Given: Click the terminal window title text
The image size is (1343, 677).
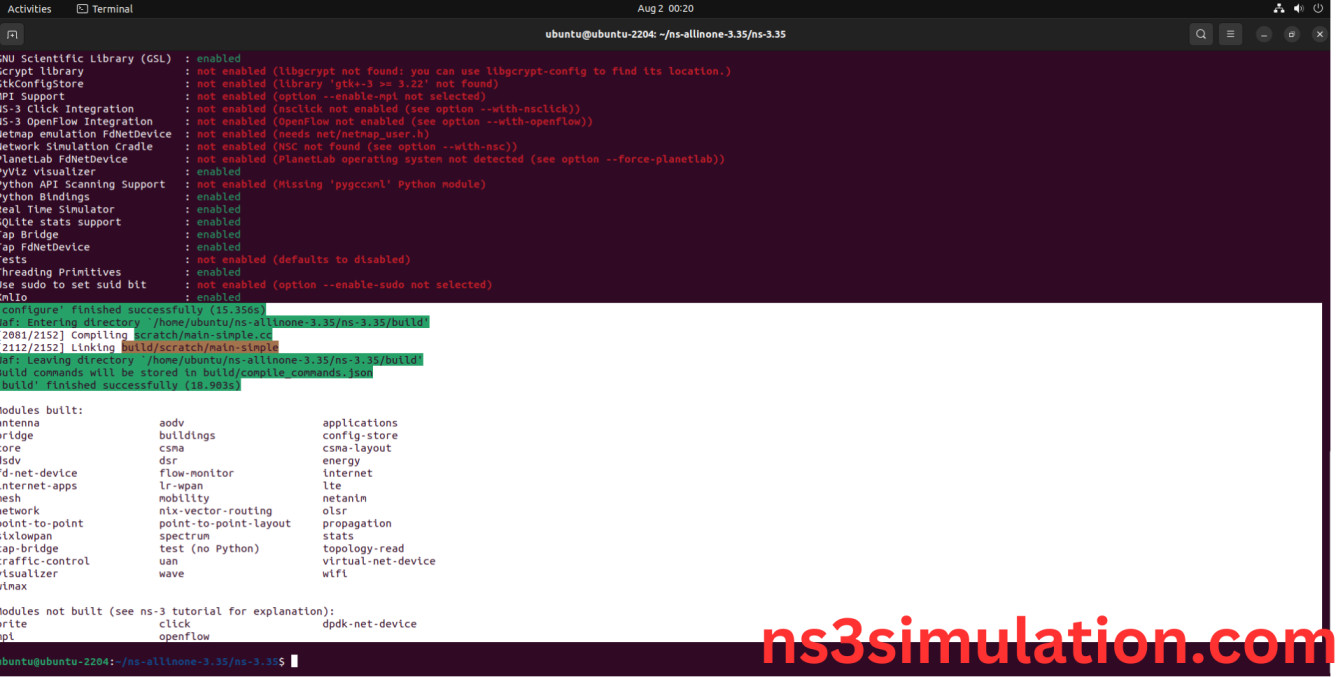Looking at the screenshot, I should tap(665, 34).
